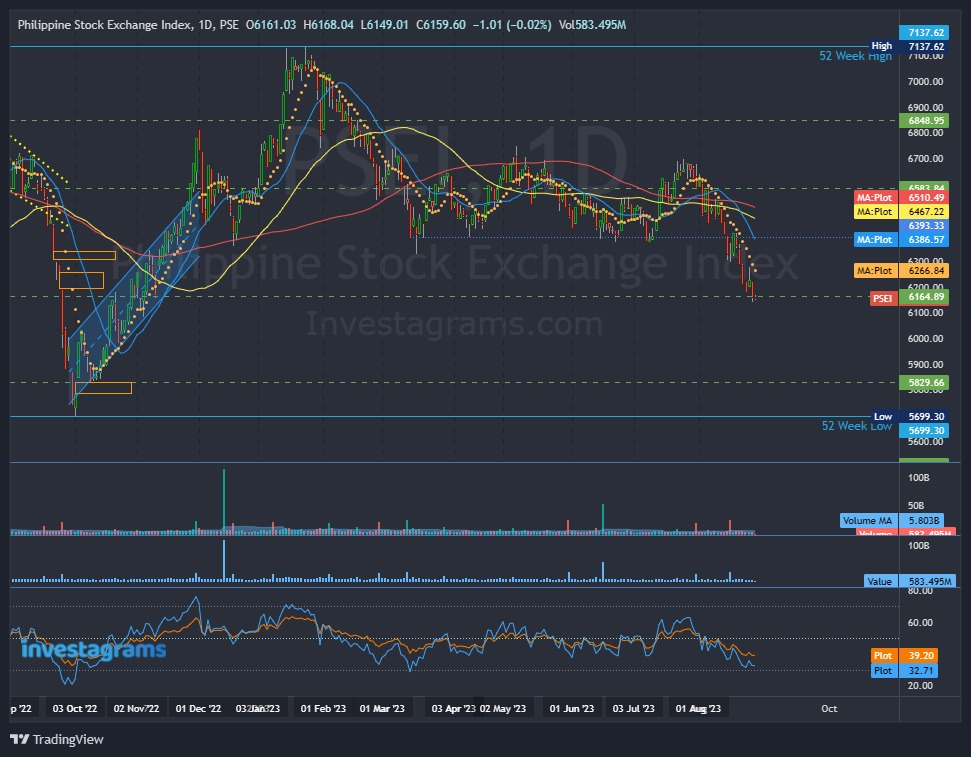971x757 pixels.
Task: Select the Volume MA 5.803B label
Action: point(893,520)
